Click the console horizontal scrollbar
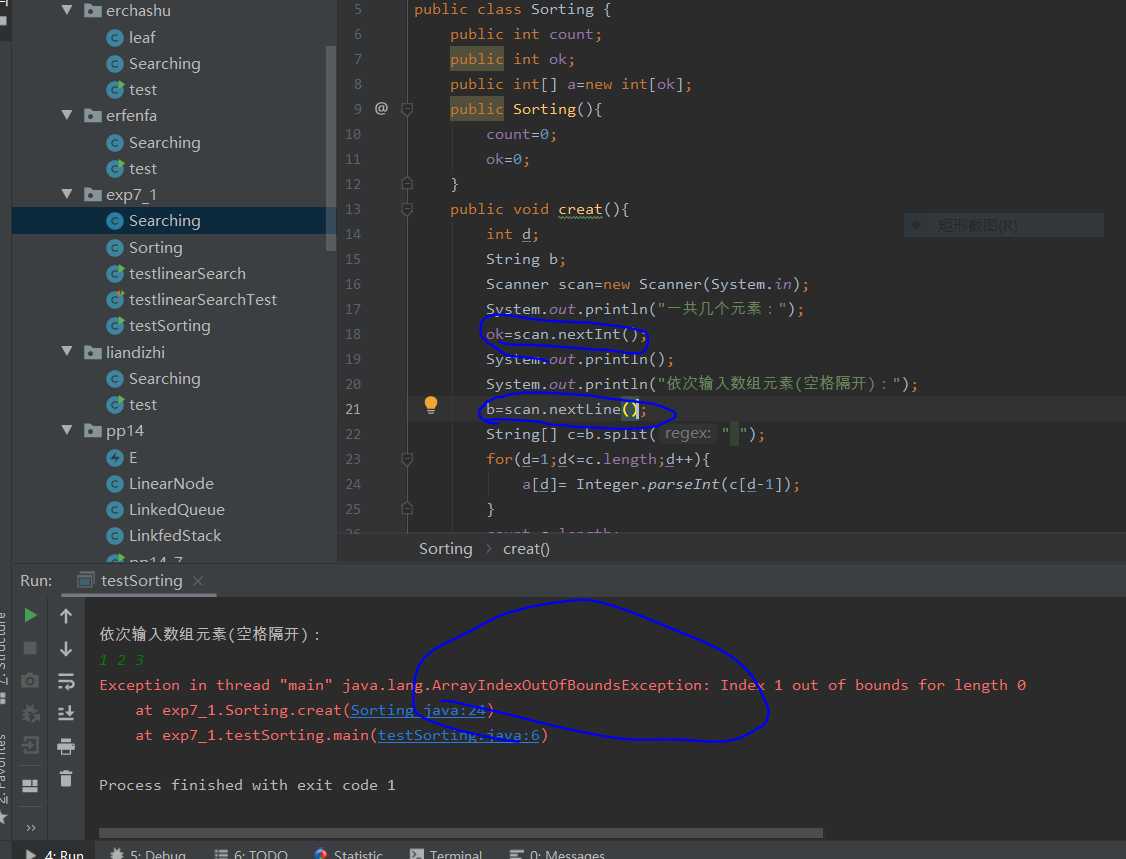This screenshot has height=859, width=1126. [x=460, y=833]
